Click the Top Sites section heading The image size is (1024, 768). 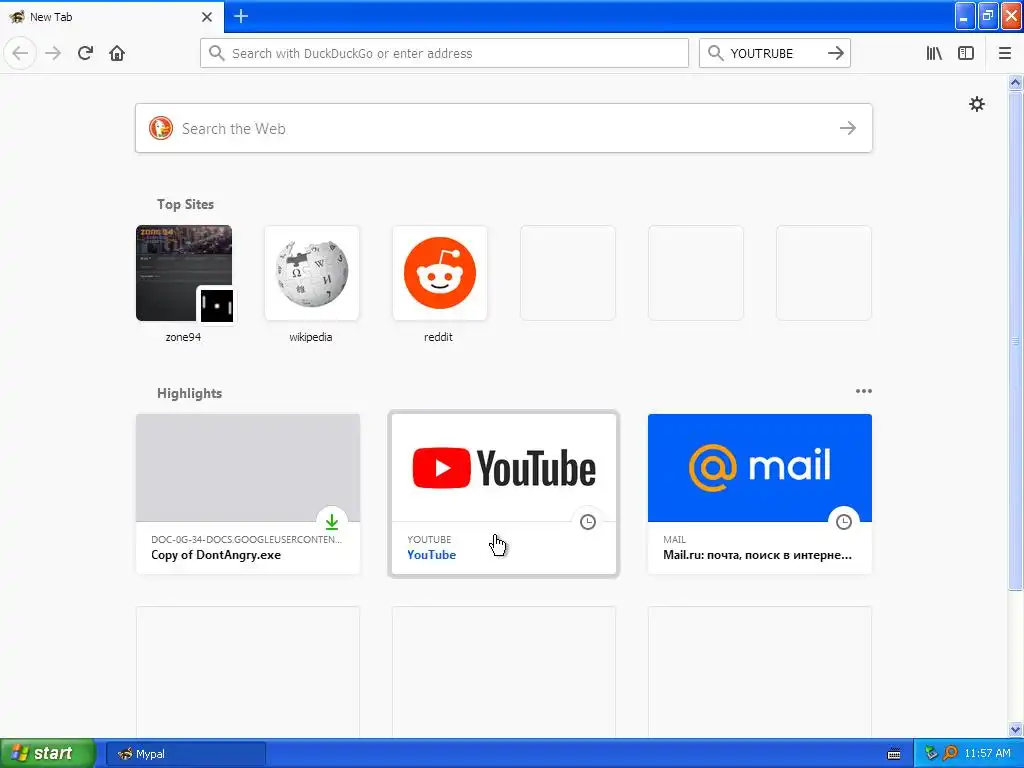185,204
